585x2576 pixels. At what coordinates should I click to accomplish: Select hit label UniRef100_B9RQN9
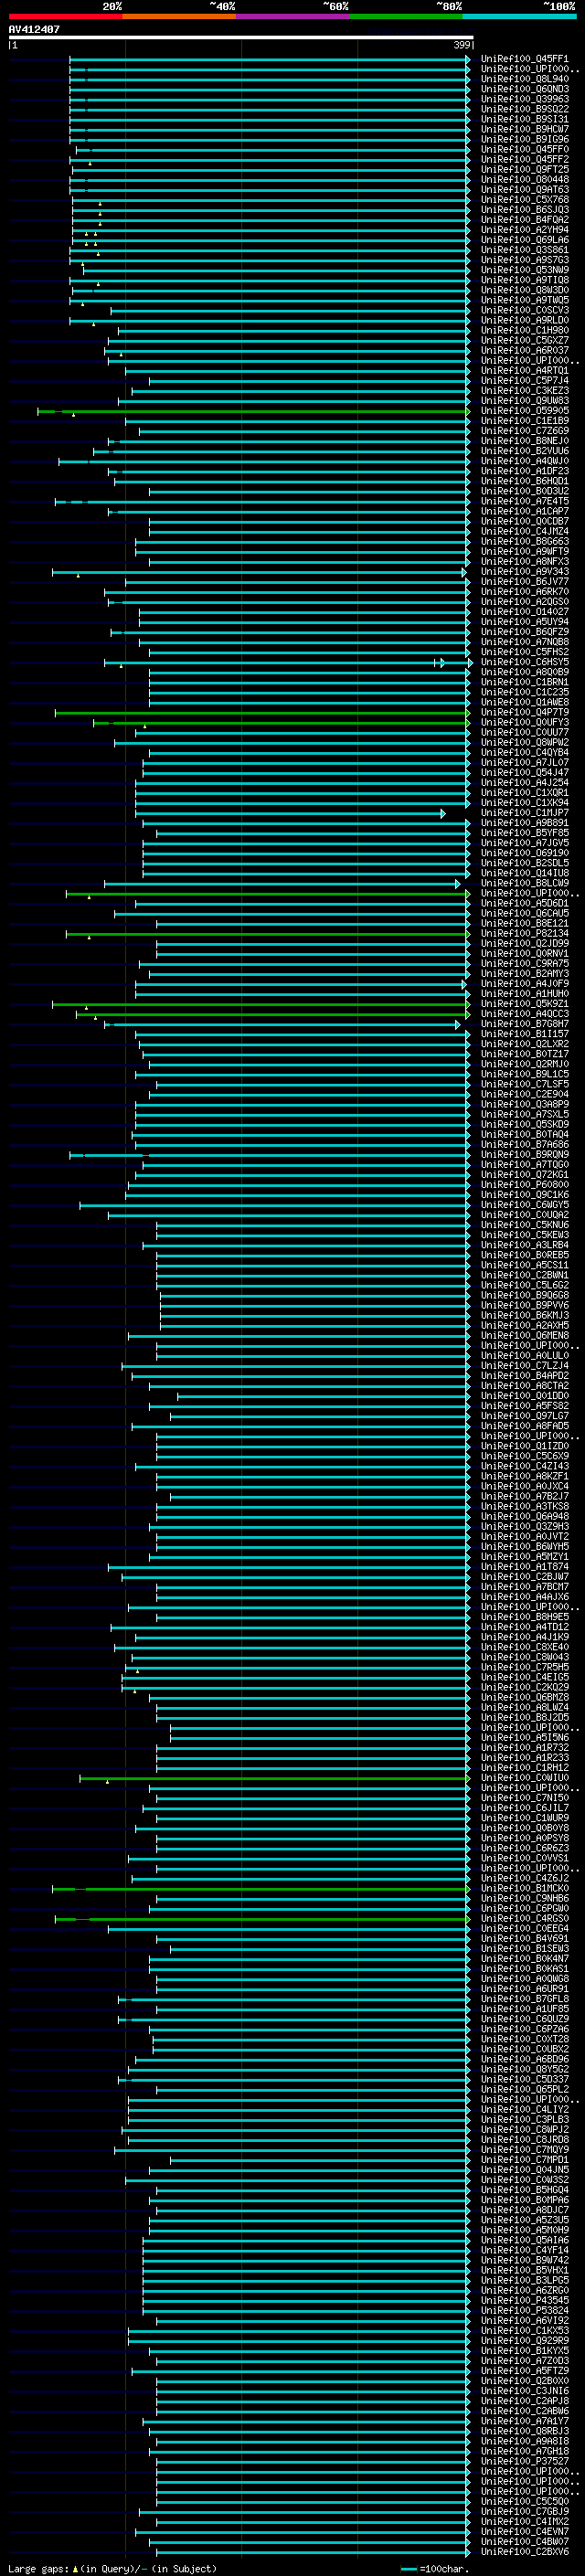tap(525, 1155)
